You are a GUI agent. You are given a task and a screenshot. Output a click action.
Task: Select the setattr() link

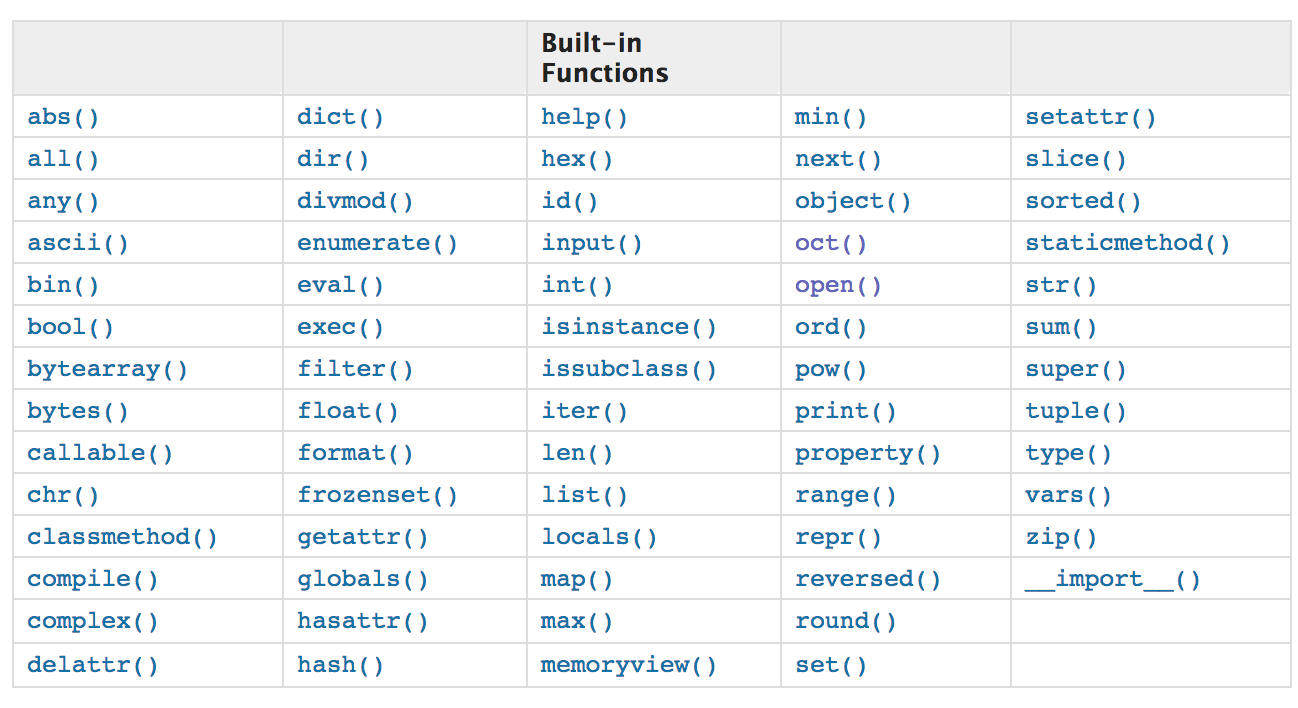tap(1090, 118)
